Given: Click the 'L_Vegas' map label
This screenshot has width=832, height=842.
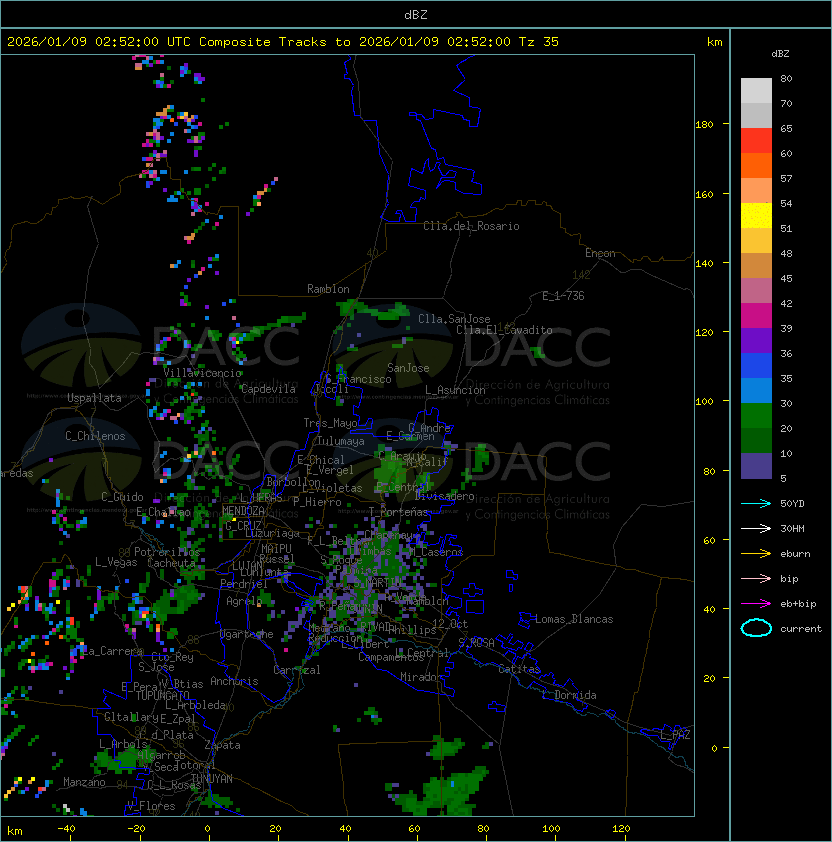Looking at the screenshot, I should tap(116, 562).
